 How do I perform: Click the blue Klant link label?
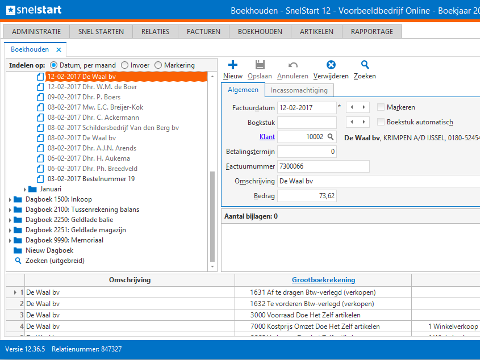267,137
